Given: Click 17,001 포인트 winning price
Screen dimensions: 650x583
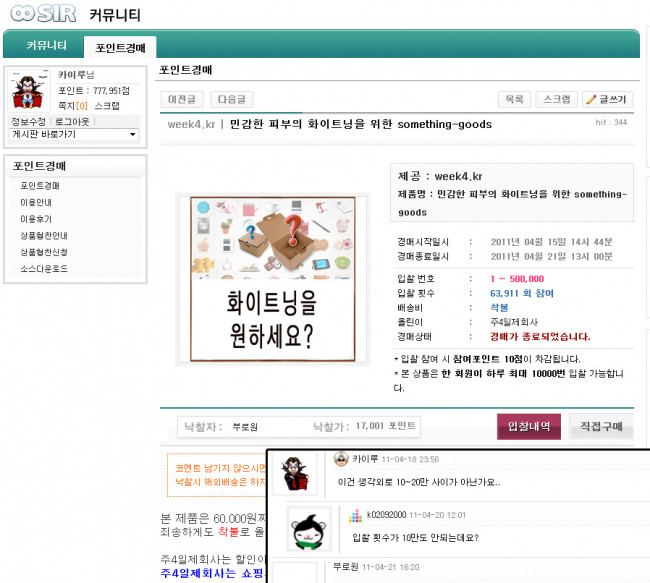Looking at the screenshot, I should [x=386, y=426].
